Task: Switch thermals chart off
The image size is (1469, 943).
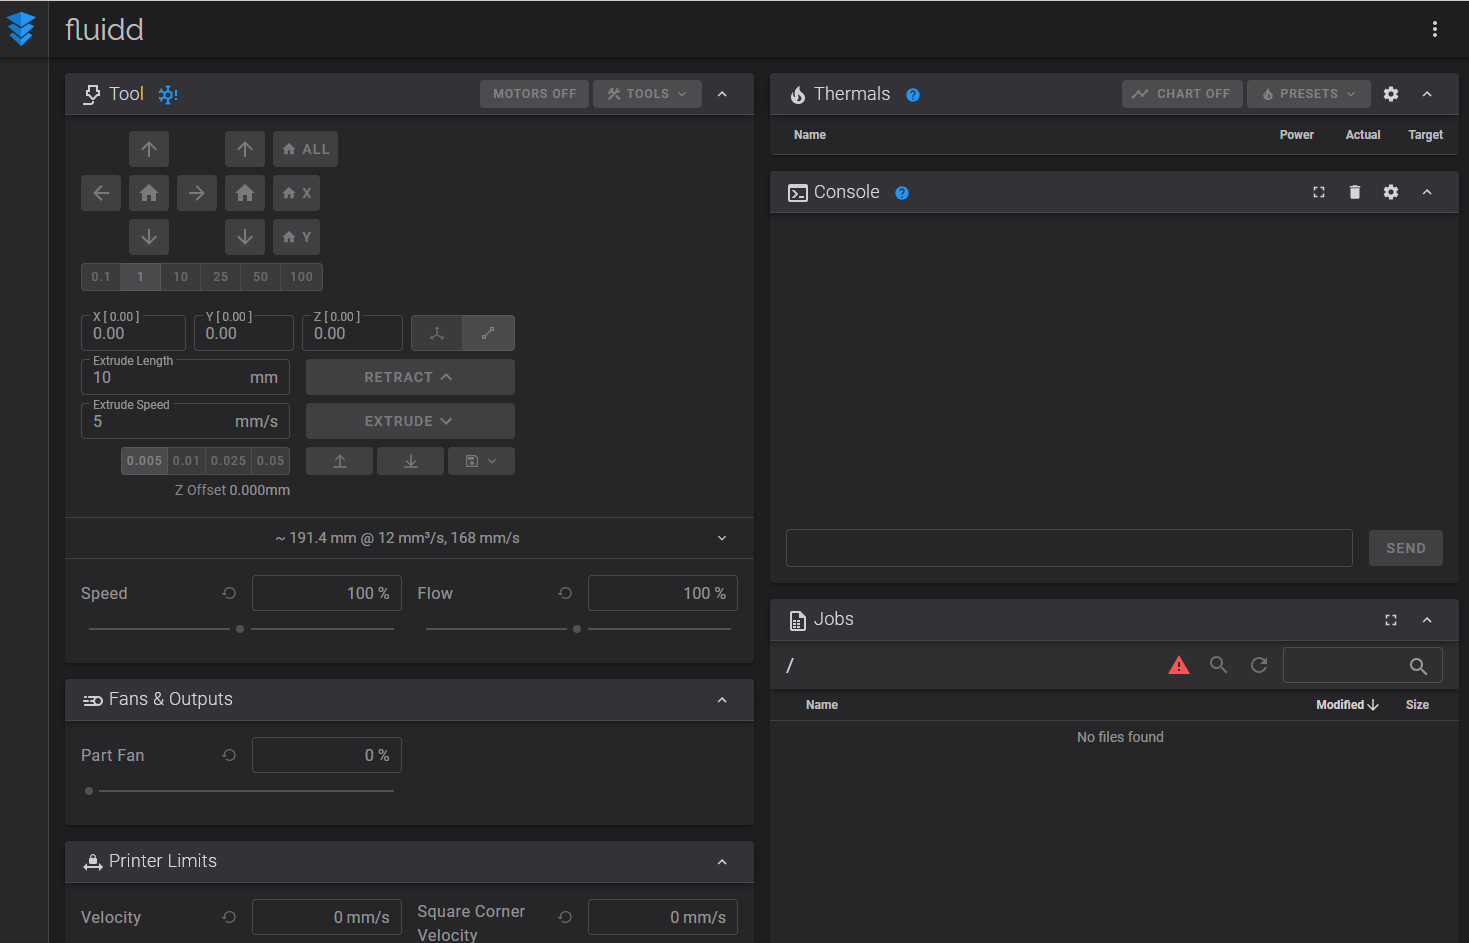Action: (1182, 93)
